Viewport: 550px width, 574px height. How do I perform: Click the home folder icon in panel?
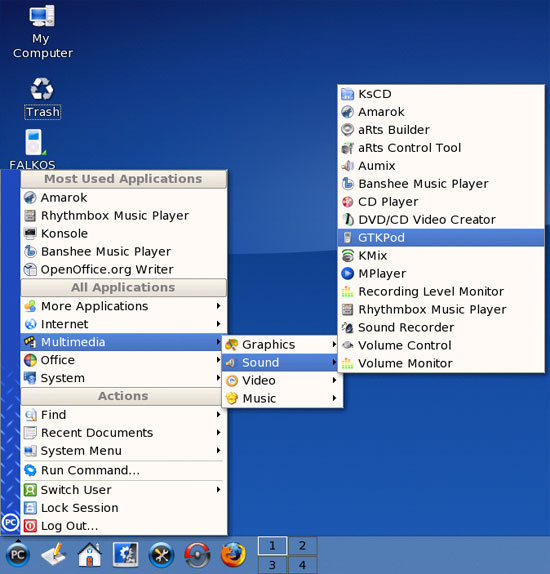click(90, 555)
